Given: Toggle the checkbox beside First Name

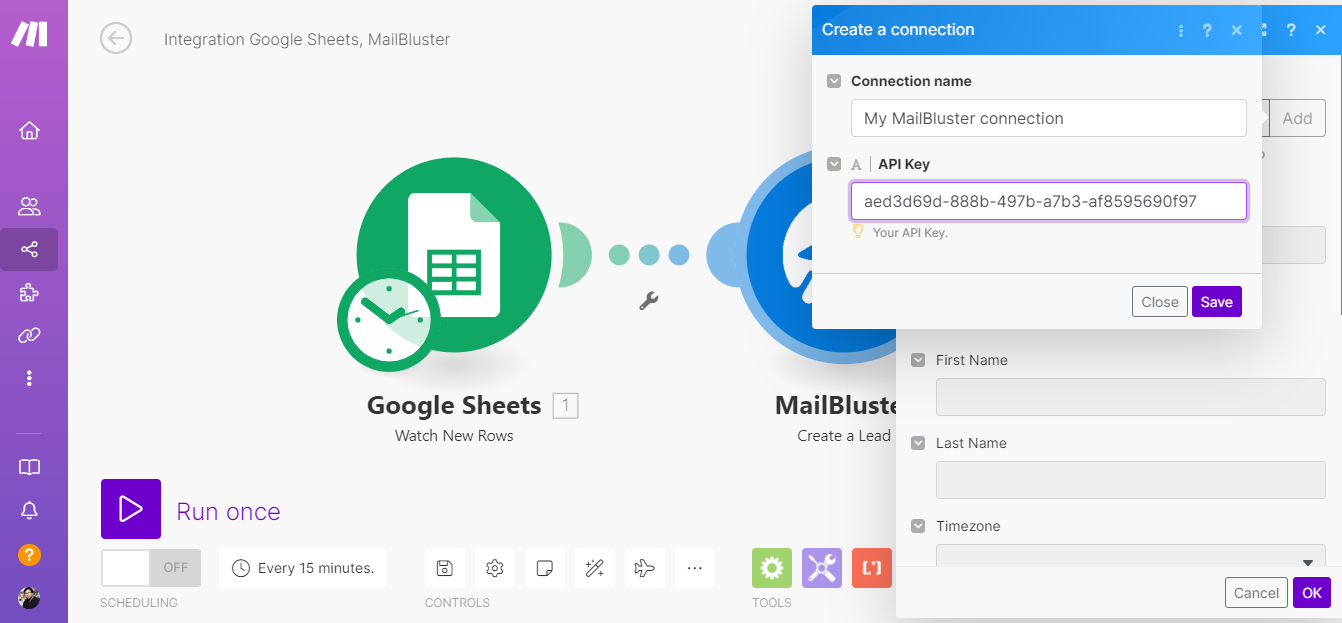Looking at the screenshot, I should pos(918,360).
